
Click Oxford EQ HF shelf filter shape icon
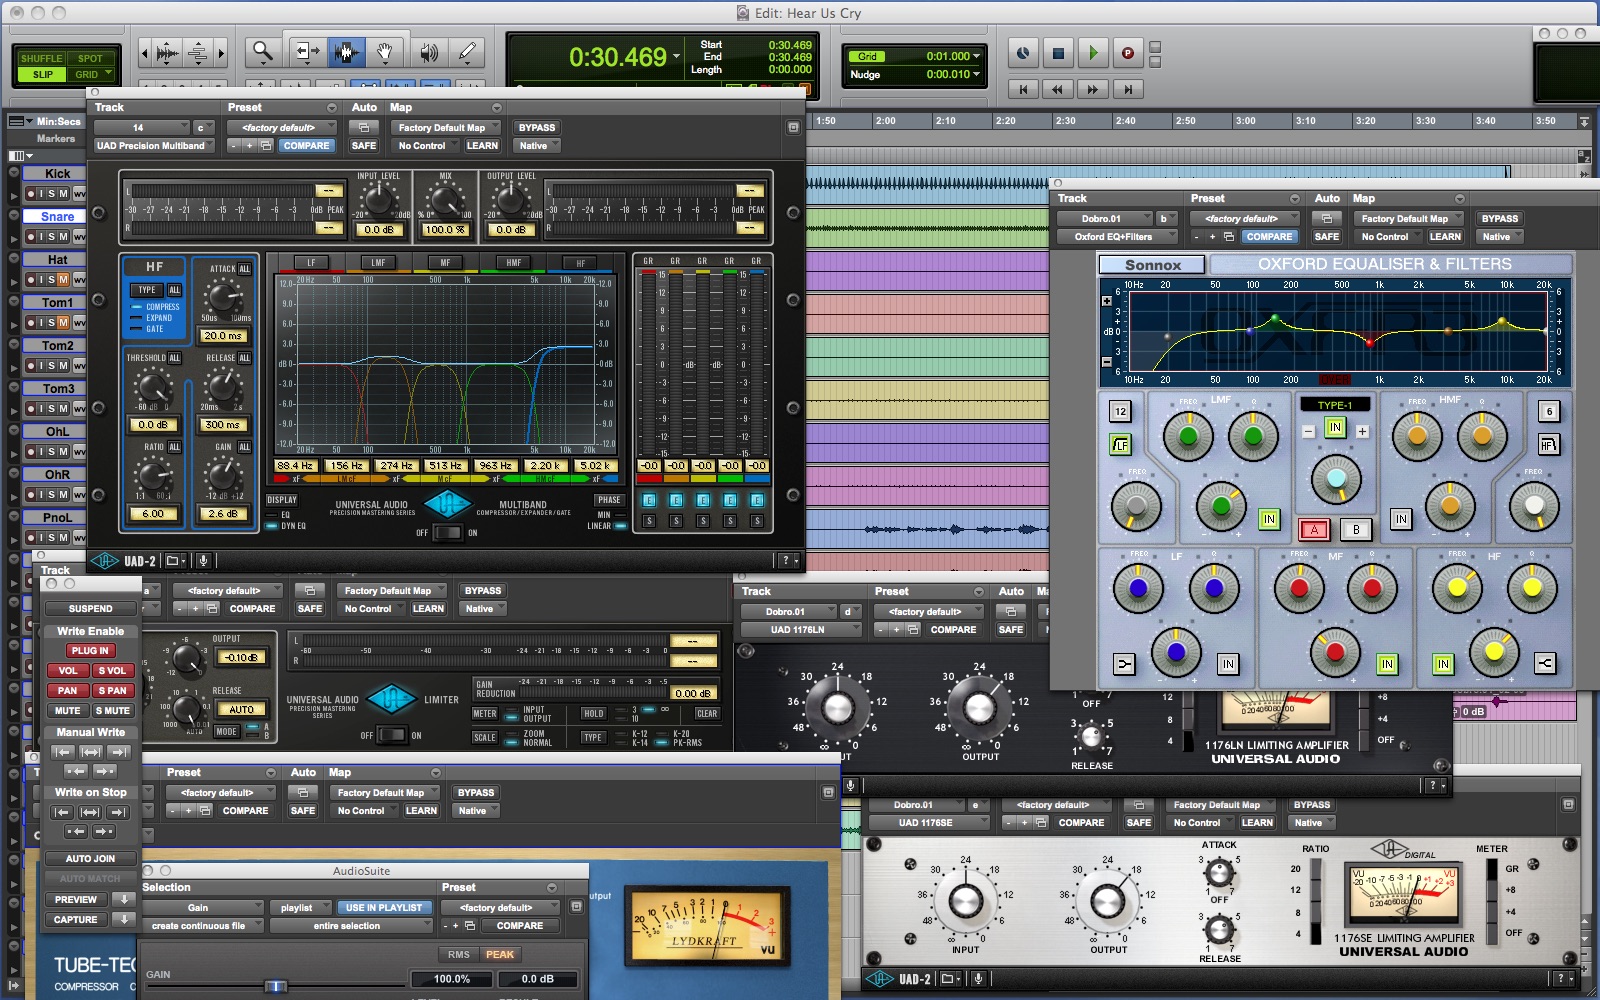coord(1549,444)
